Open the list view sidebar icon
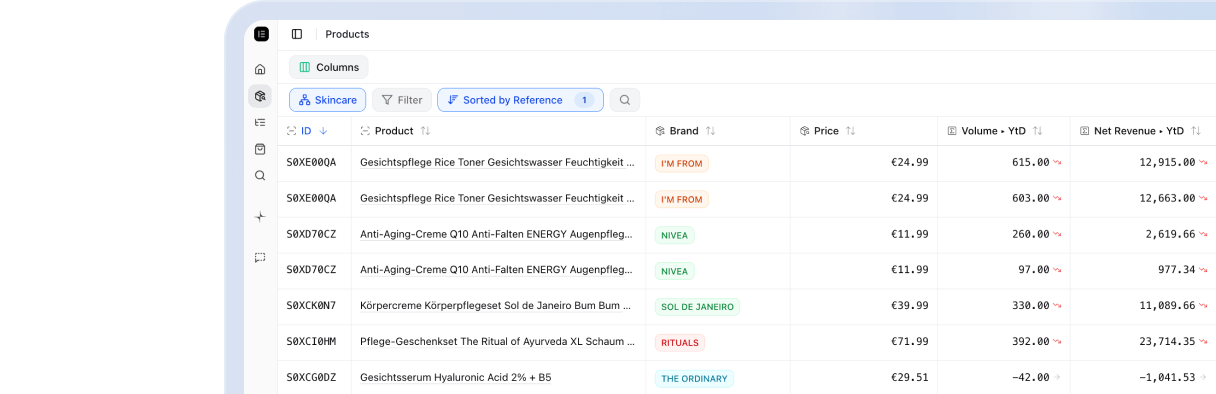 pos(260,122)
